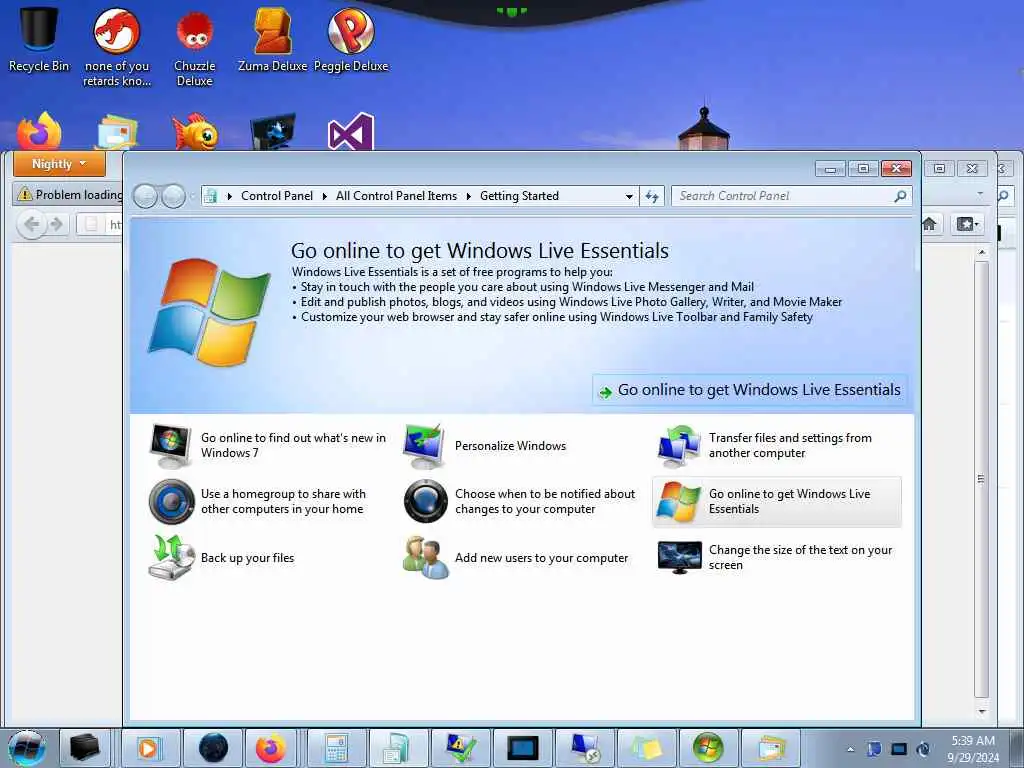Click the dark globe taskbar icon
The width and height of the screenshot is (1024, 768).
[x=213, y=748]
